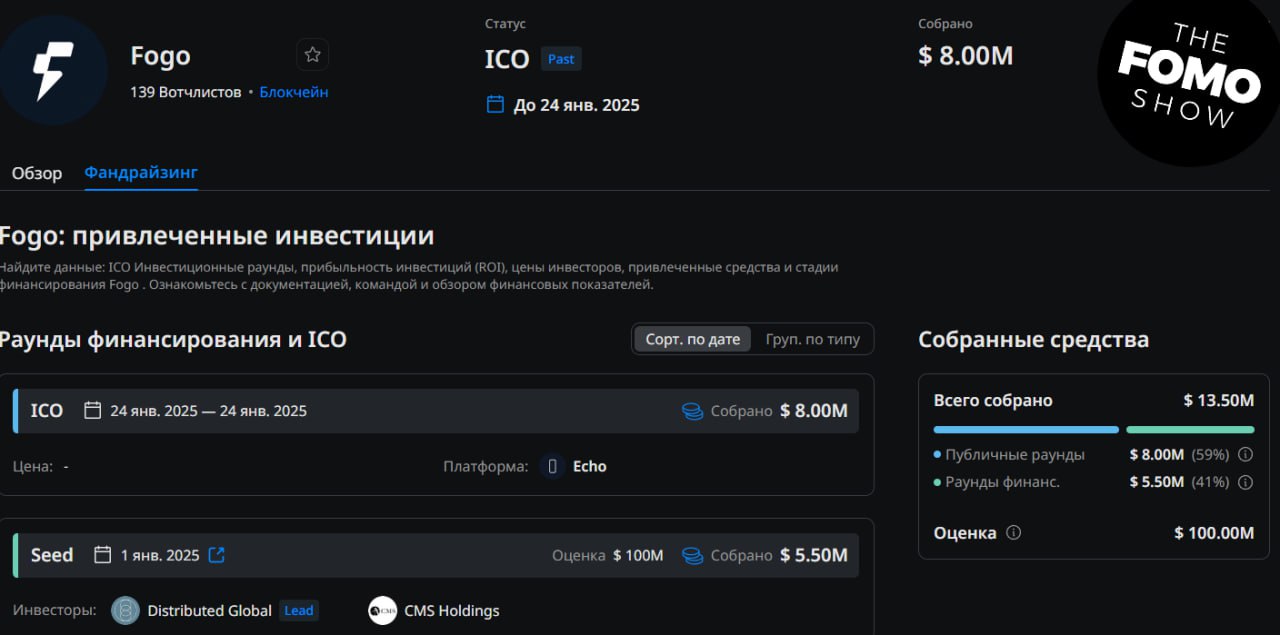Click the Seed round $ 5.50M amount
Screen dimensions: 1280x635
tap(814, 555)
